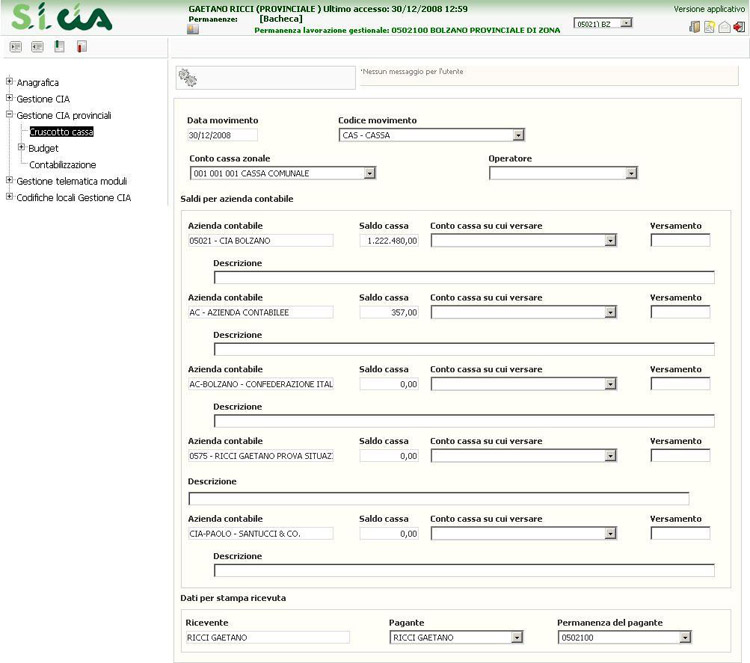Click the Saldo cassa value 1.222.480,00
Viewport: 750px width, 663px height.
pos(389,241)
